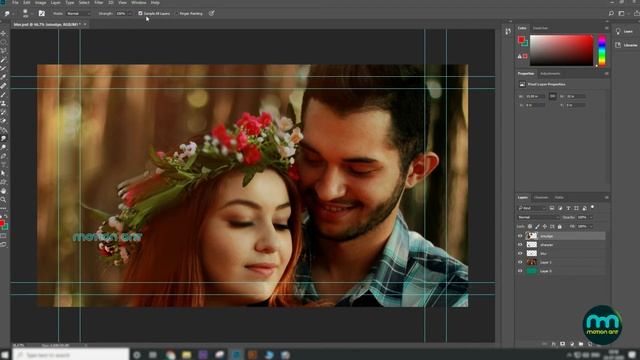Switch to the Adjustments tab

click(550, 74)
